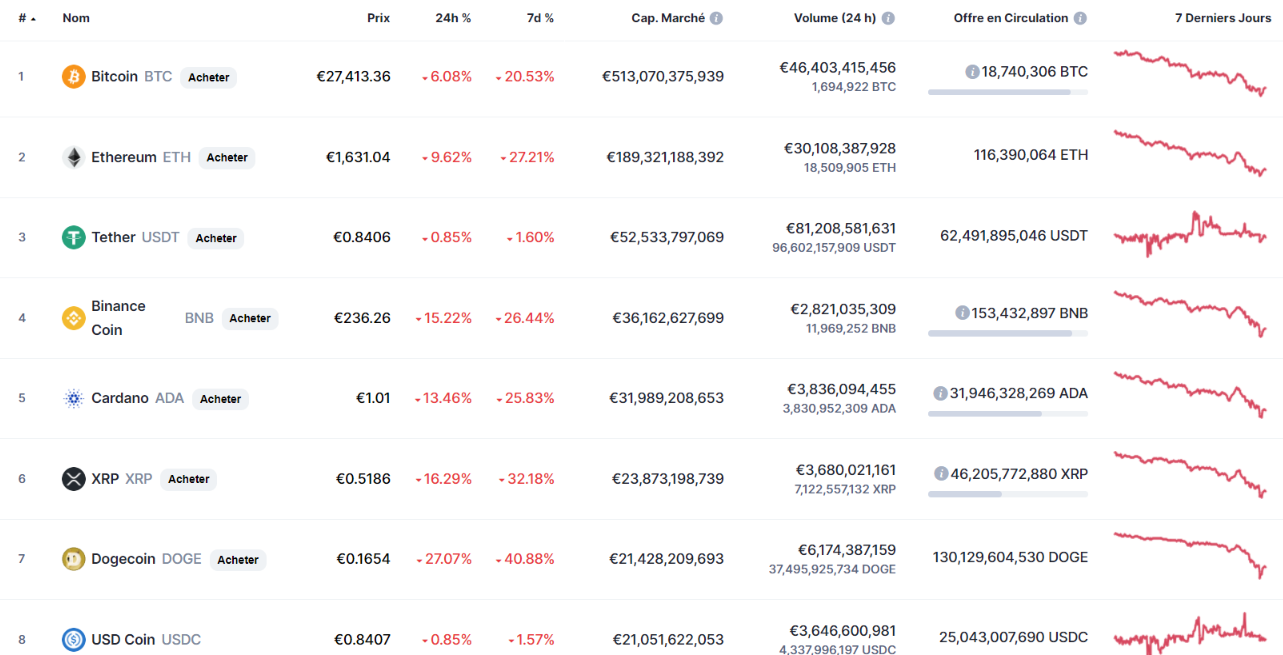Click info icon beside Bitcoin circulating supply
The image size is (1283, 655).
click(x=972, y=72)
